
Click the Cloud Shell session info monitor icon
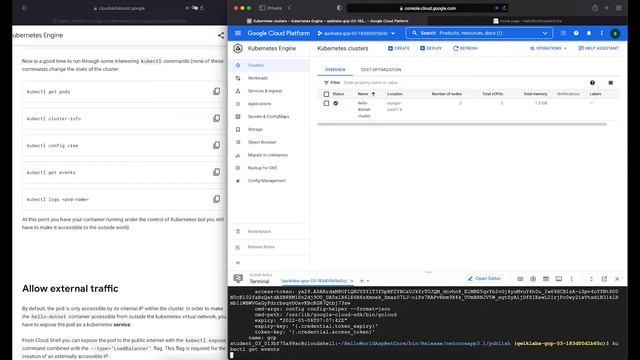tap(559, 279)
